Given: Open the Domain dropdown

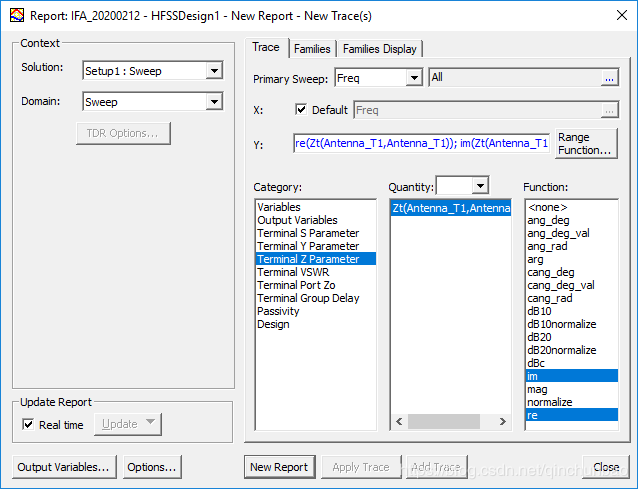Looking at the screenshot, I should pyautogui.click(x=214, y=102).
